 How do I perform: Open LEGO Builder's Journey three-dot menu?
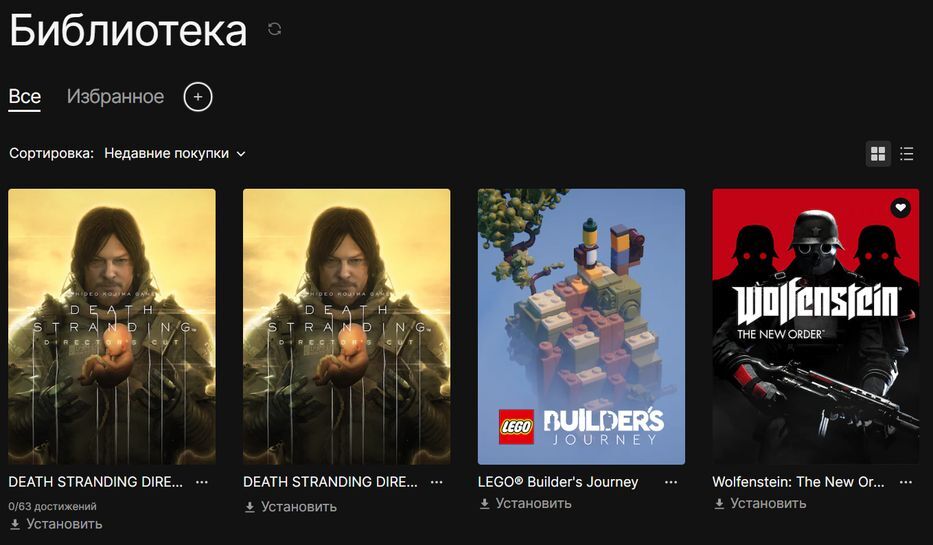pyautogui.click(x=671, y=482)
